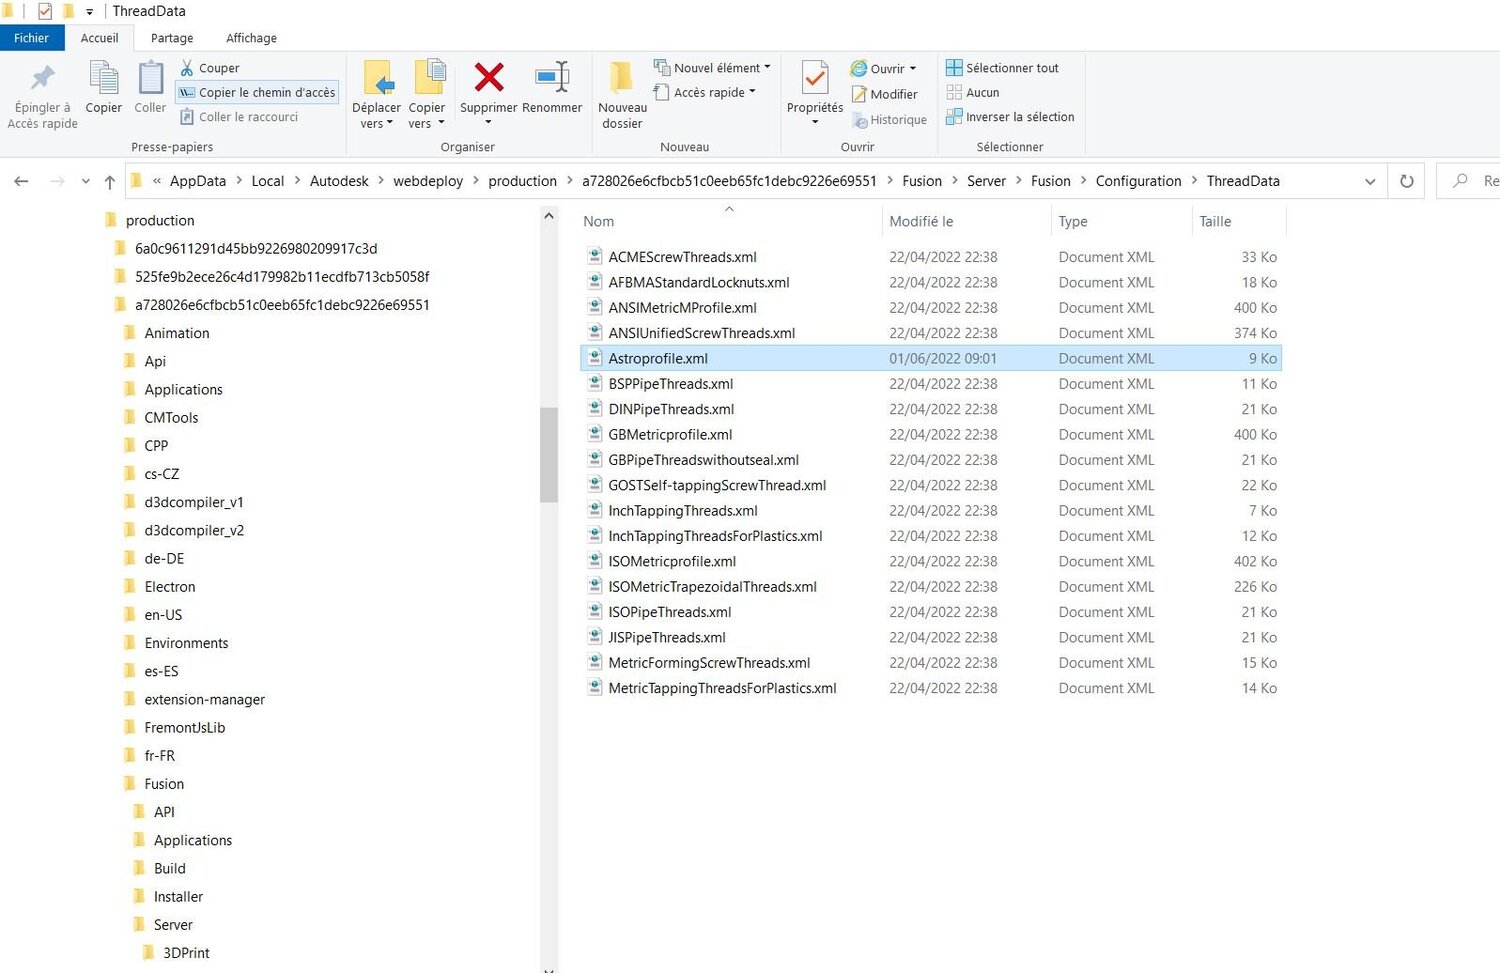Open Déplacer vers move menu
The width and height of the screenshot is (1500, 973).
(376, 95)
